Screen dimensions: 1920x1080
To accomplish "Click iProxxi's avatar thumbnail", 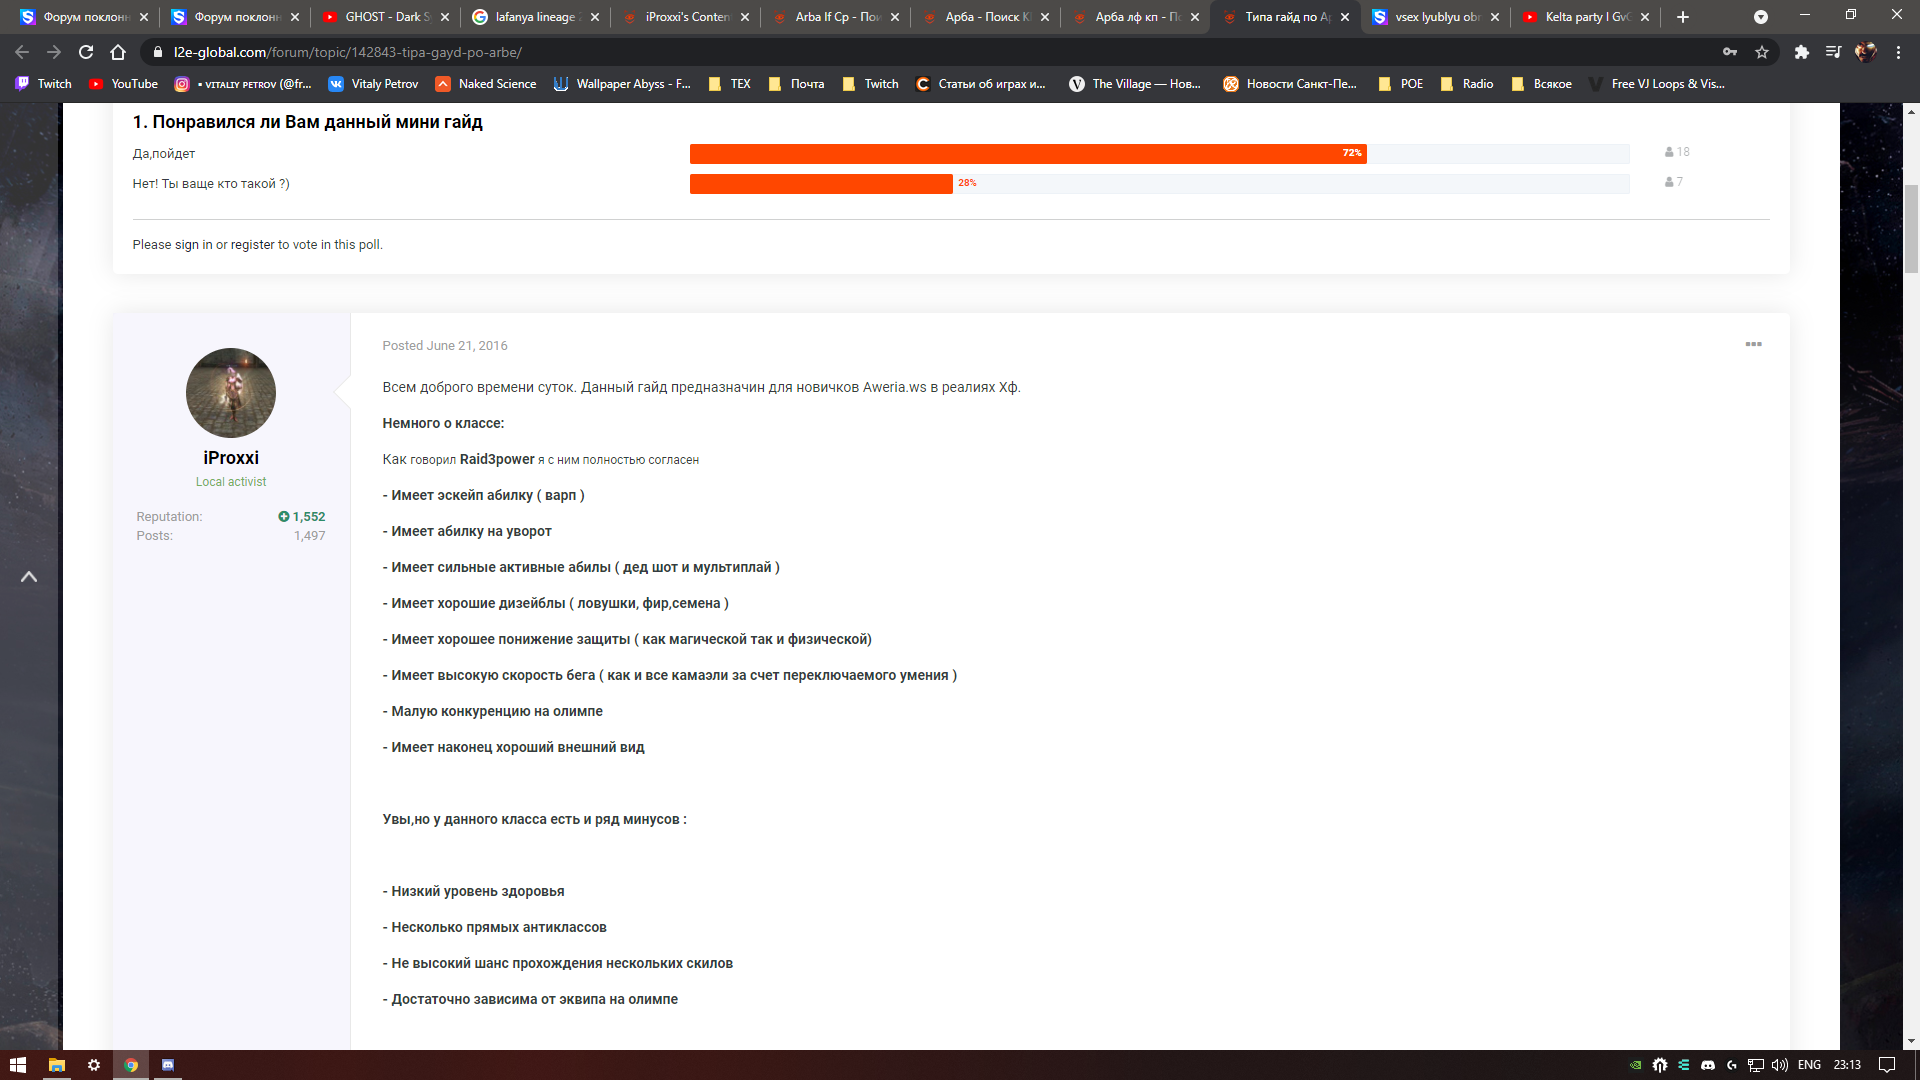I will pos(230,392).
